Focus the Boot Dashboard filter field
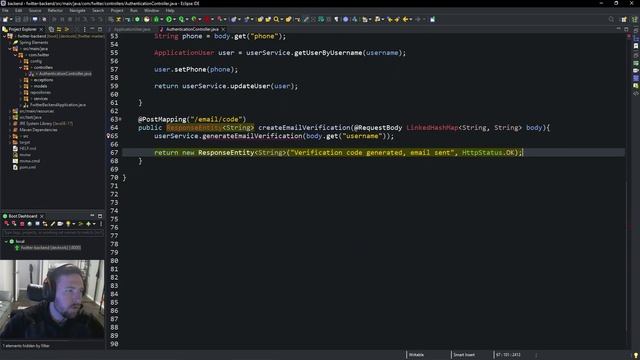 coord(53,233)
